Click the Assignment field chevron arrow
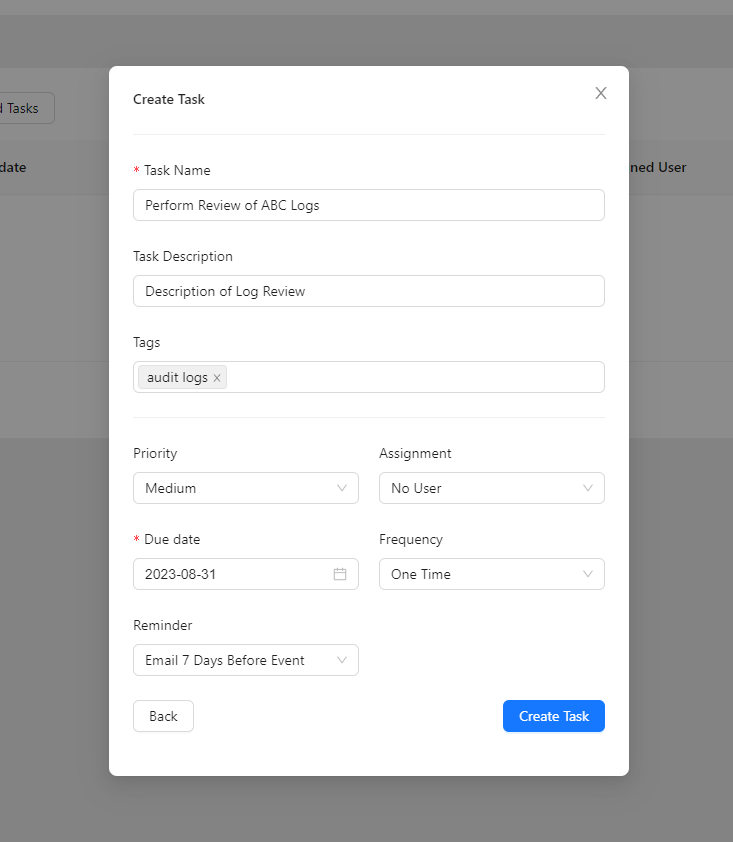The image size is (733, 842). [x=588, y=488]
